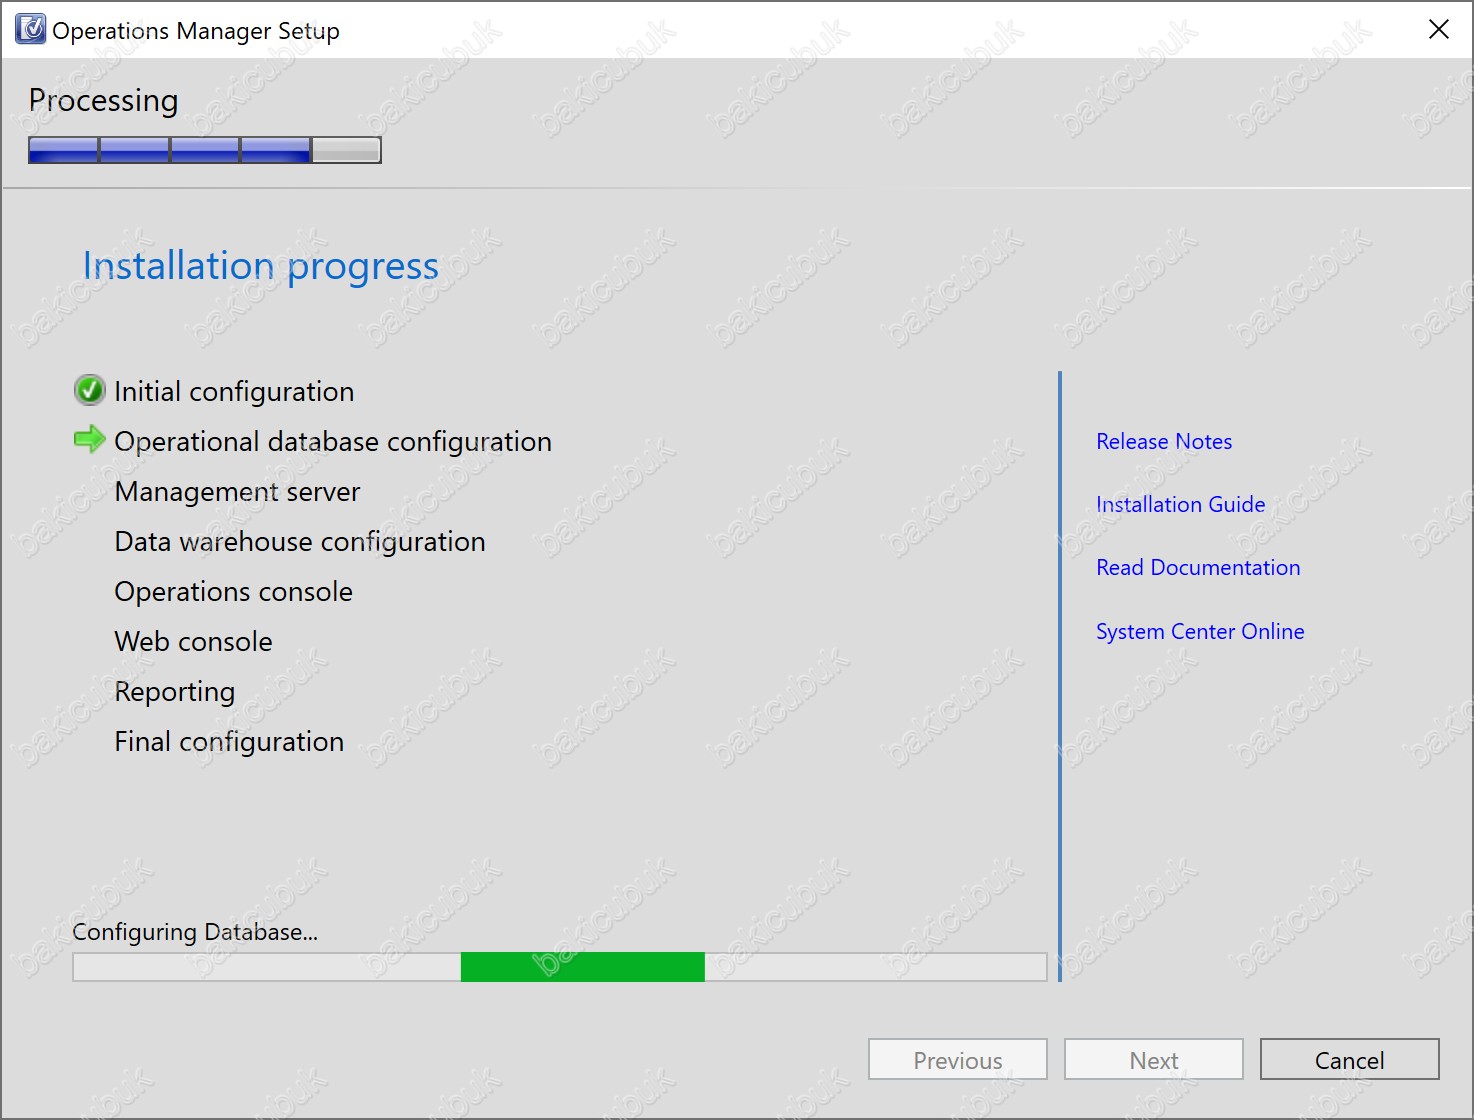Click the 'Operations Manager Setup' window title
This screenshot has width=1474, height=1120.
[196, 31]
